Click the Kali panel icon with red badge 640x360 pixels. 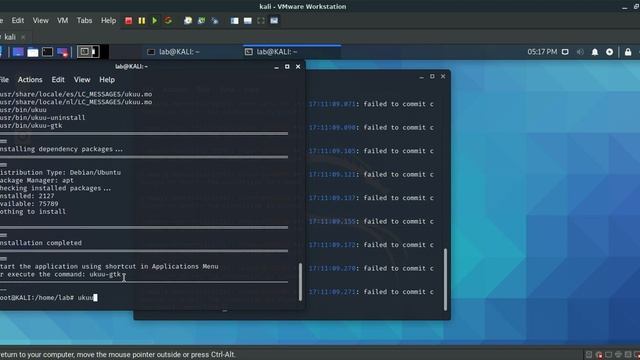coord(62,52)
